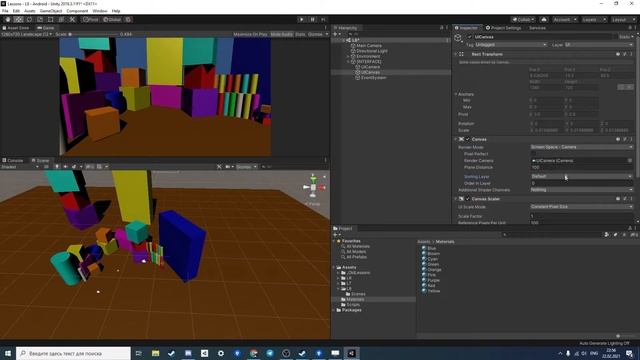Toggle scene lighting in Scene view
The height and width of the screenshot is (360, 640).
click(x=57, y=167)
